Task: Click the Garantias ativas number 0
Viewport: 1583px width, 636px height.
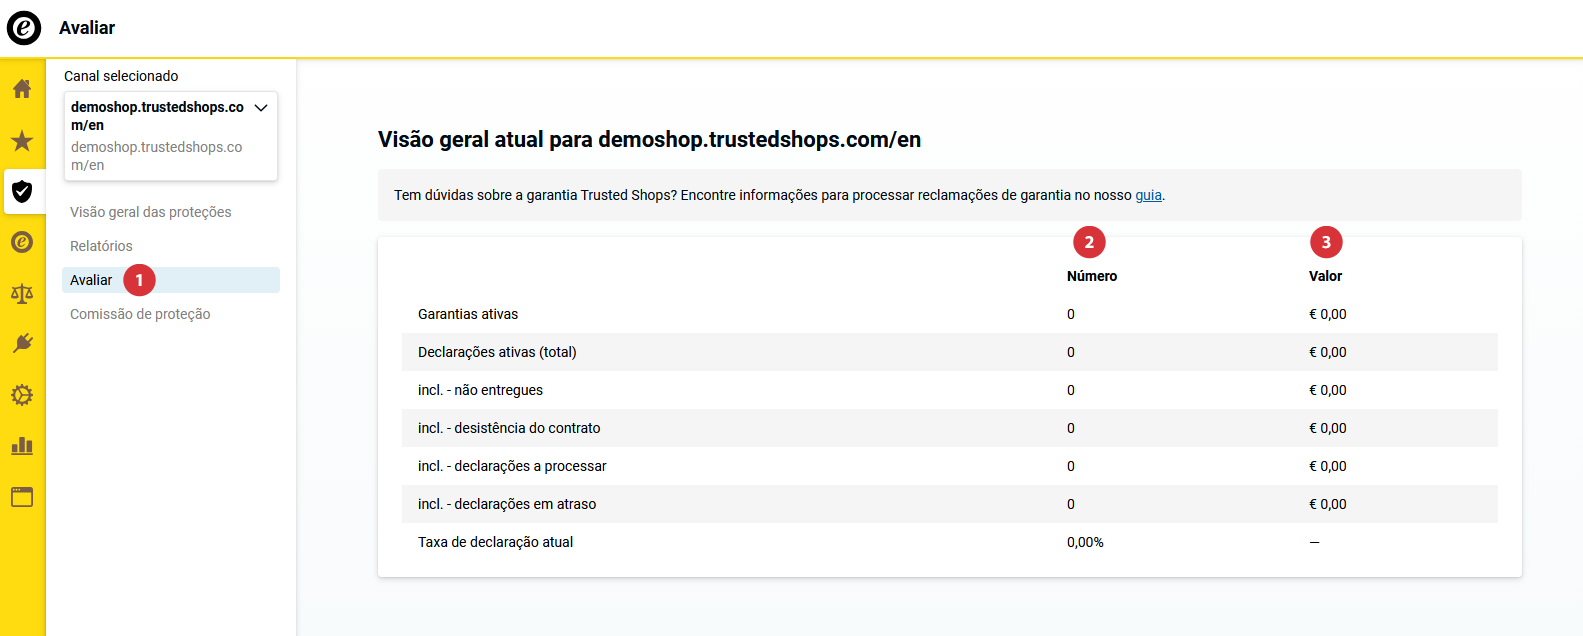Action: point(1071,314)
